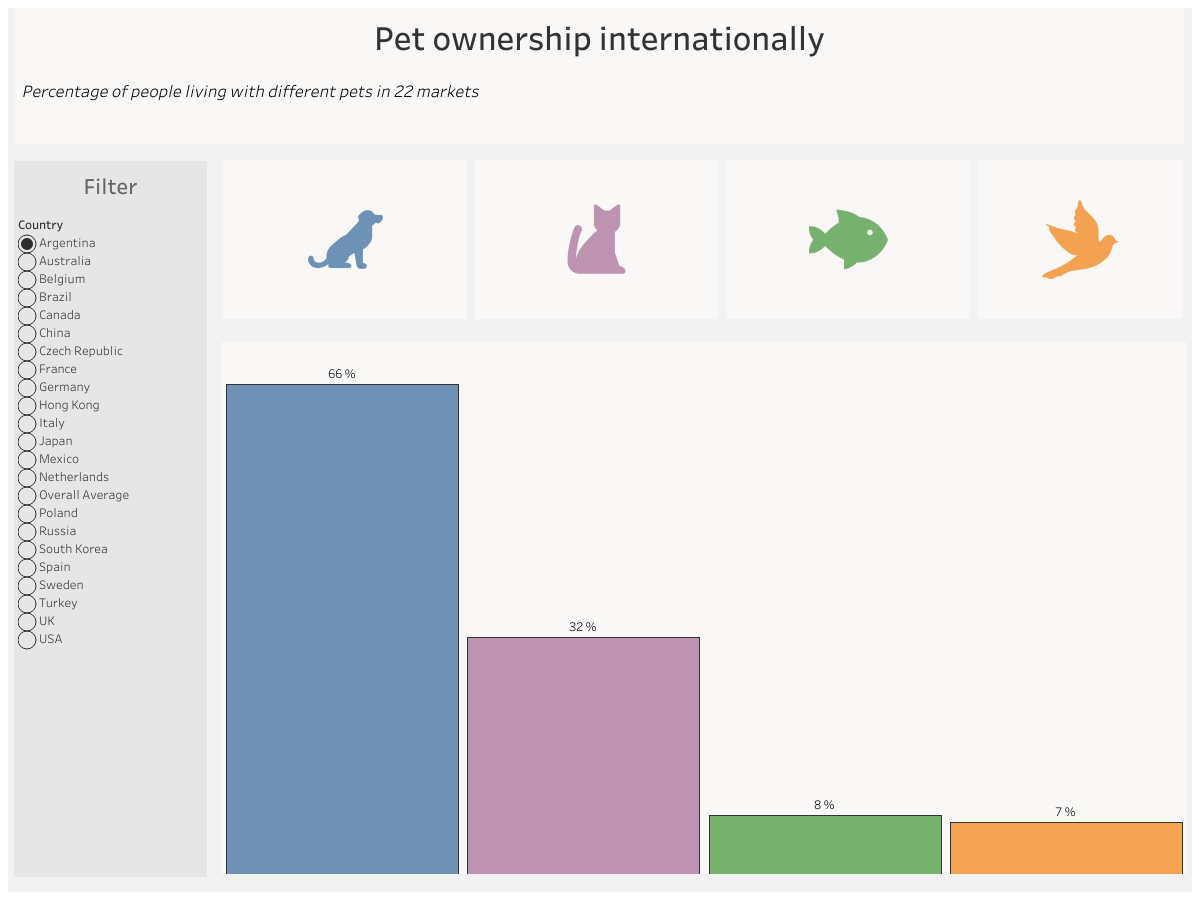This screenshot has height=899, width=1199.
Task: Click the orange bird icon
Action: click(1080, 240)
